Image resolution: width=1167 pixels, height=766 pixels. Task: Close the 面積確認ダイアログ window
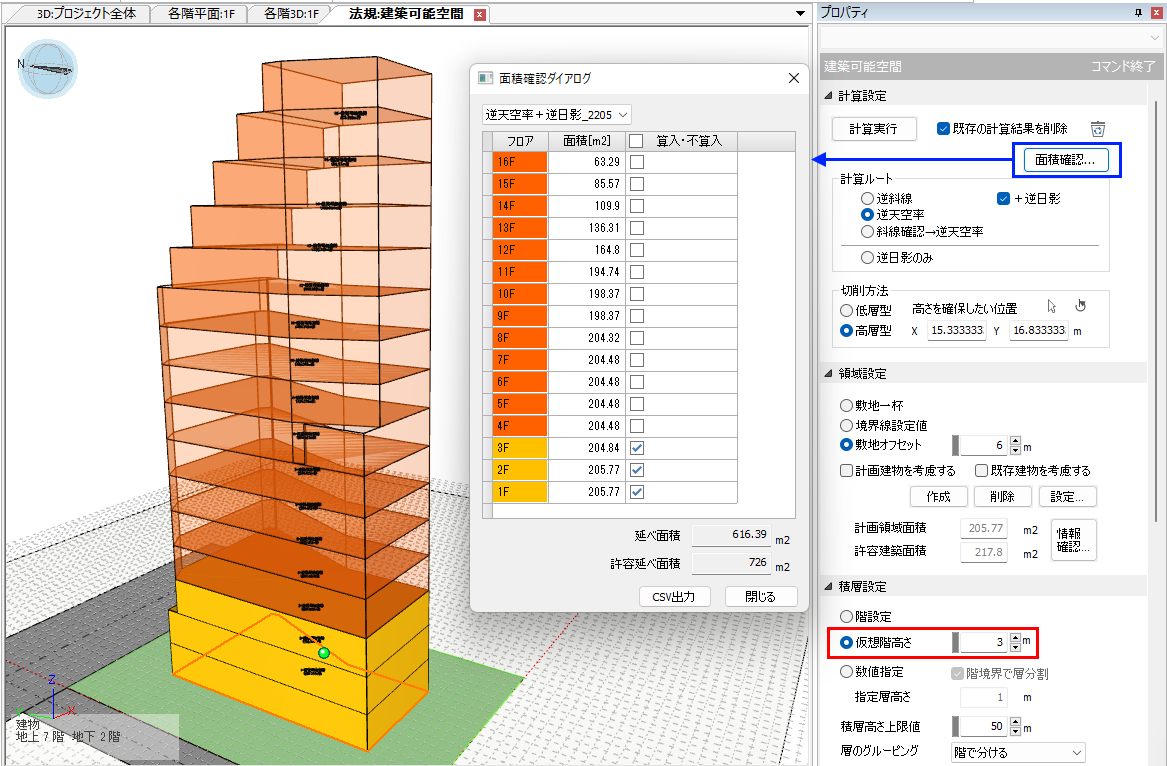[793, 78]
